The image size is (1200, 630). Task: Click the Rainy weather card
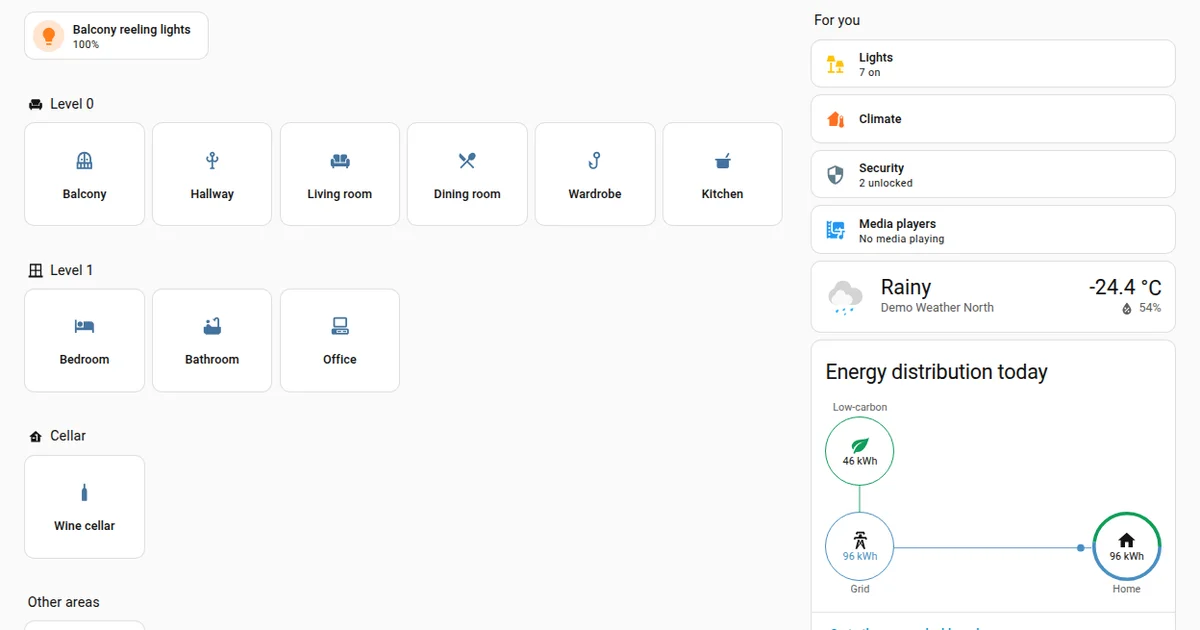coord(993,297)
